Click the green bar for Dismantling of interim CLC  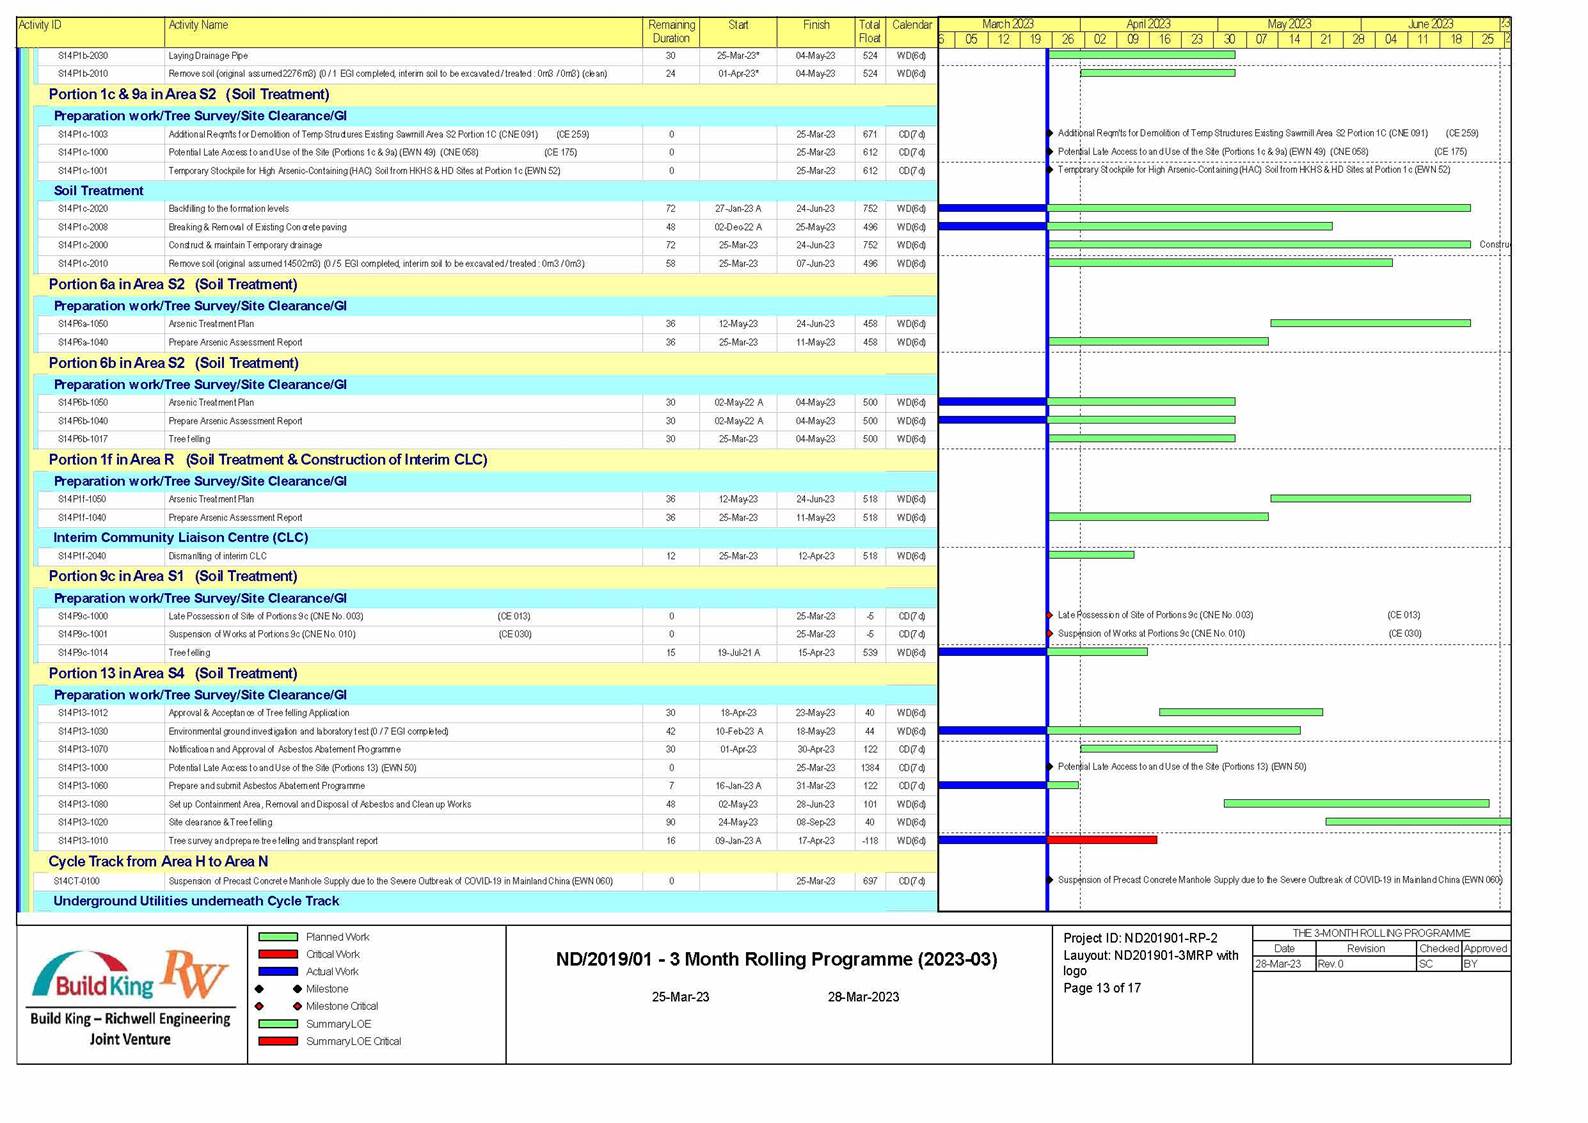(1091, 555)
